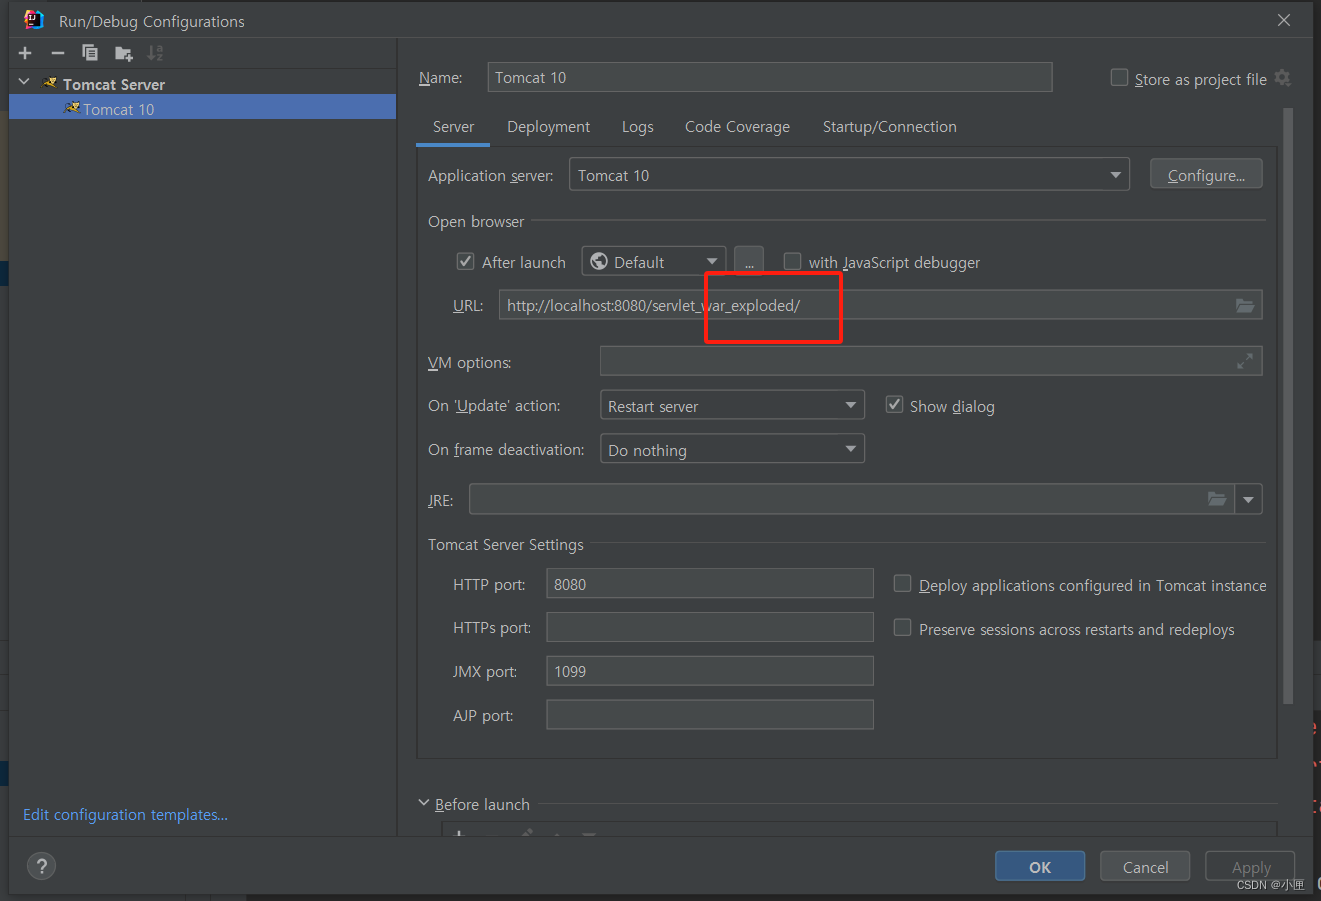Switch to the Startup/Connection tab
Viewport: 1321px width, 901px height.
(889, 127)
